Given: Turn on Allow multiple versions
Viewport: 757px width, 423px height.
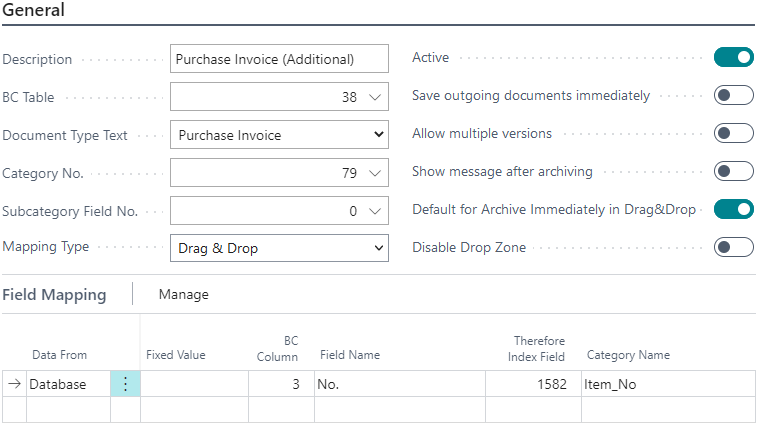Looking at the screenshot, I should point(733,134).
